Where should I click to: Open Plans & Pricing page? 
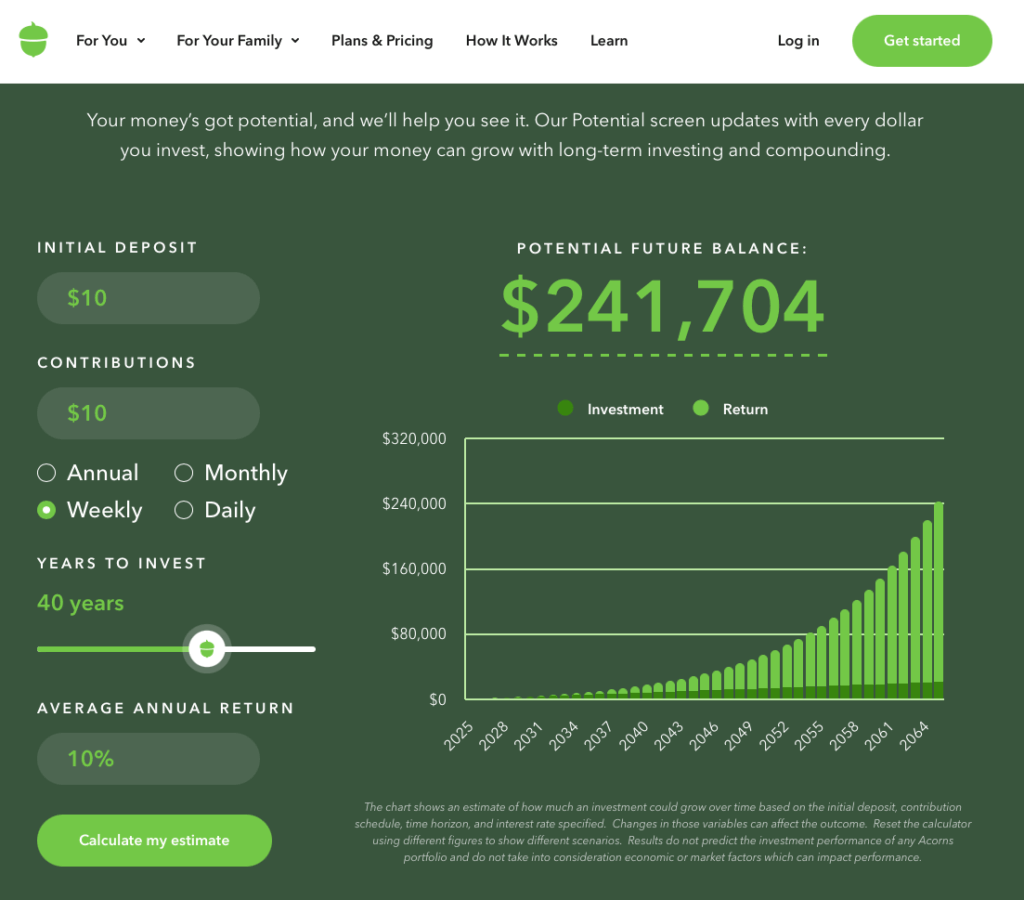coord(382,41)
